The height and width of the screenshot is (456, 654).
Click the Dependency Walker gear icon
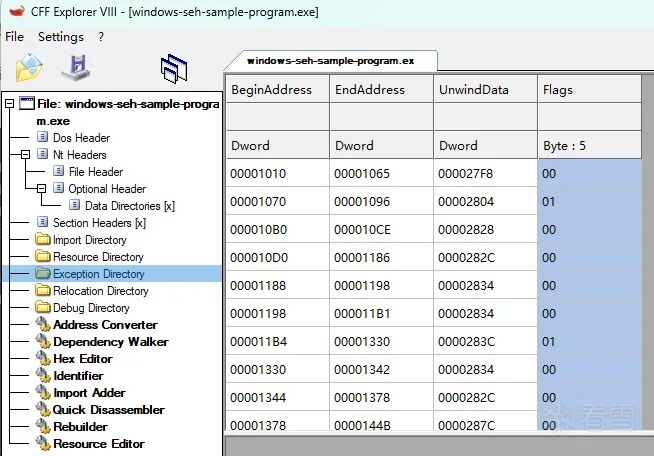pos(43,341)
